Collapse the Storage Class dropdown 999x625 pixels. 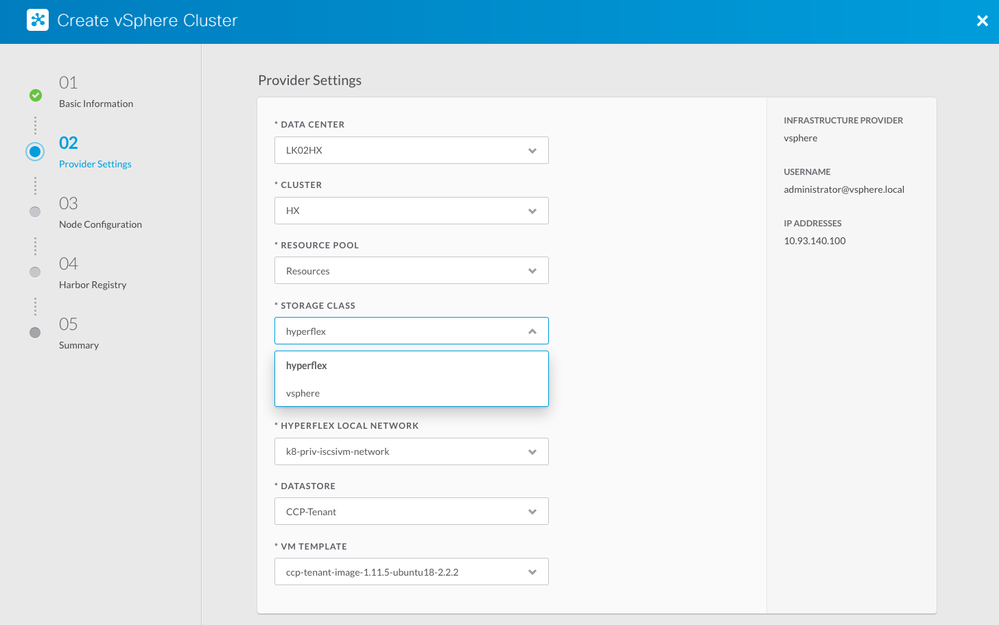[x=412, y=331]
